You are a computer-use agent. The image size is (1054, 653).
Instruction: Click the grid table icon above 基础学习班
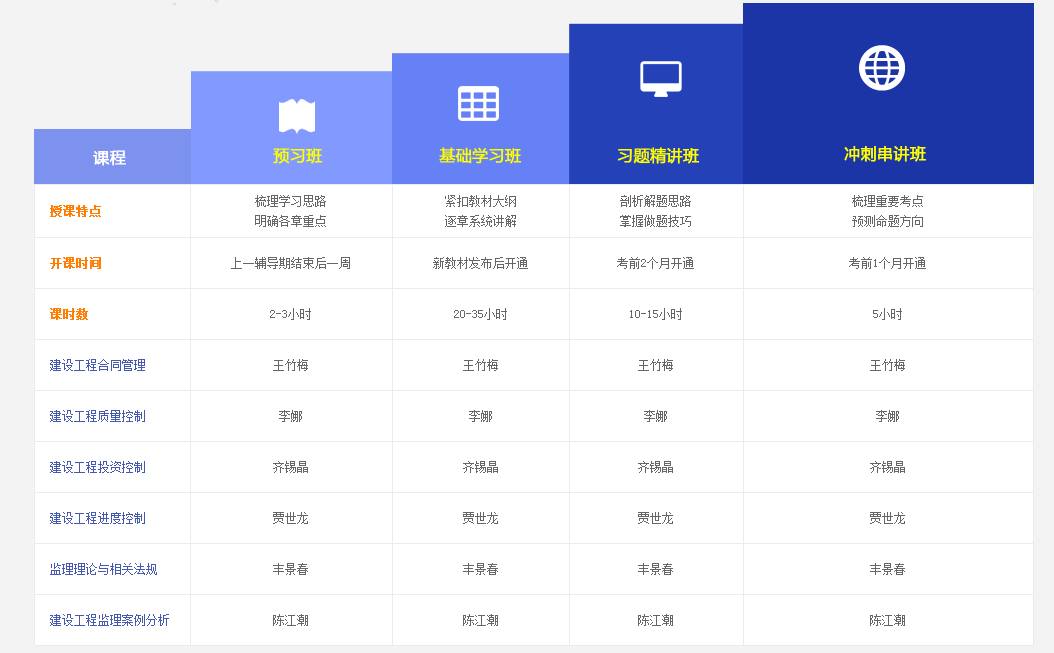[x=478, y=103]
